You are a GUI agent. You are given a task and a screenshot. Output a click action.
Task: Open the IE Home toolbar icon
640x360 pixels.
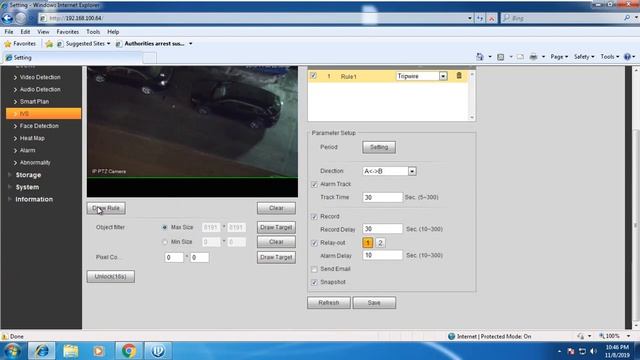tap(480, 57)
